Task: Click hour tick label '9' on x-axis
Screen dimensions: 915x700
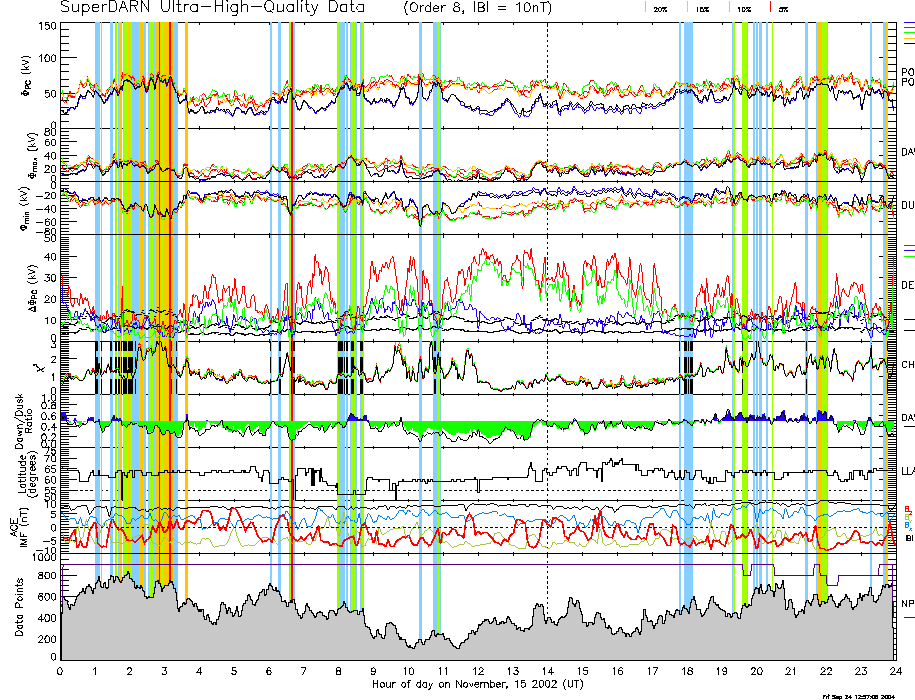Action: pyautogui.click(x=373, y=671)
